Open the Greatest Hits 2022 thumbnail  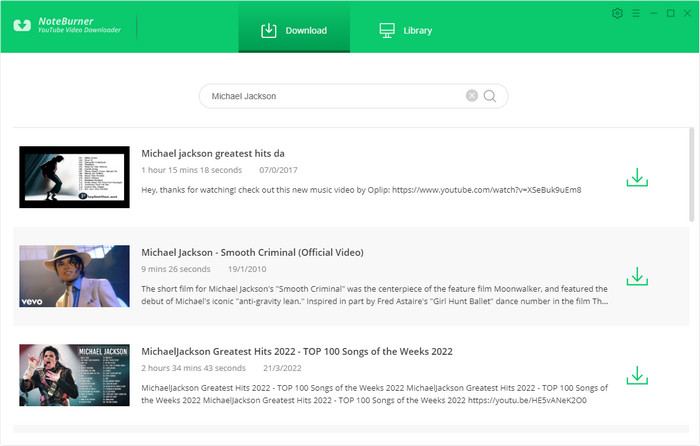tap(75, 375)
